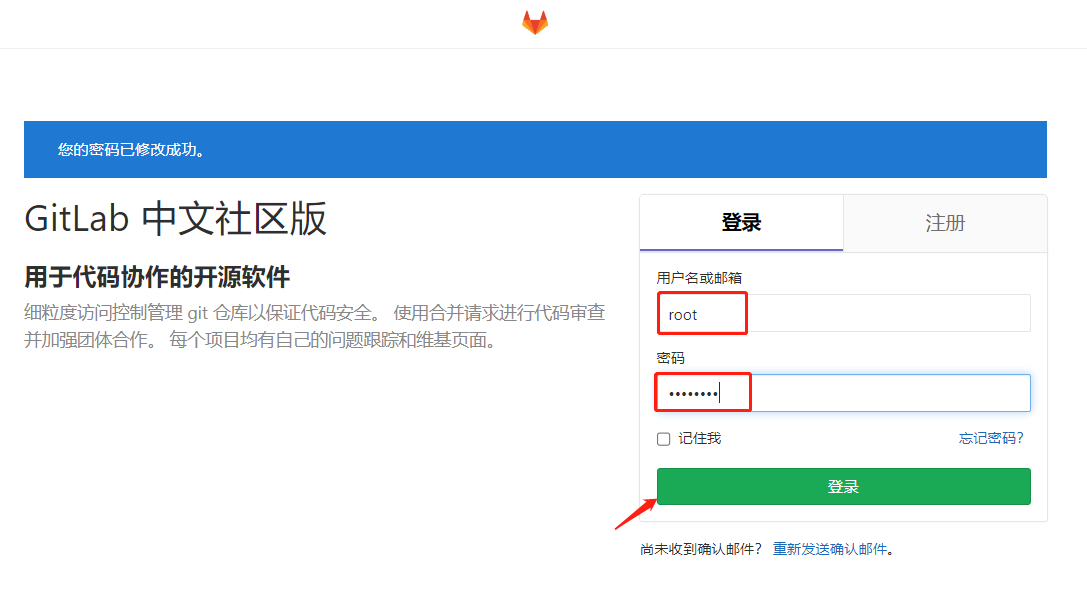The image size is (1087, 612).
Task: Click 重新发送确认邮件 link
Action: point(830,549)
